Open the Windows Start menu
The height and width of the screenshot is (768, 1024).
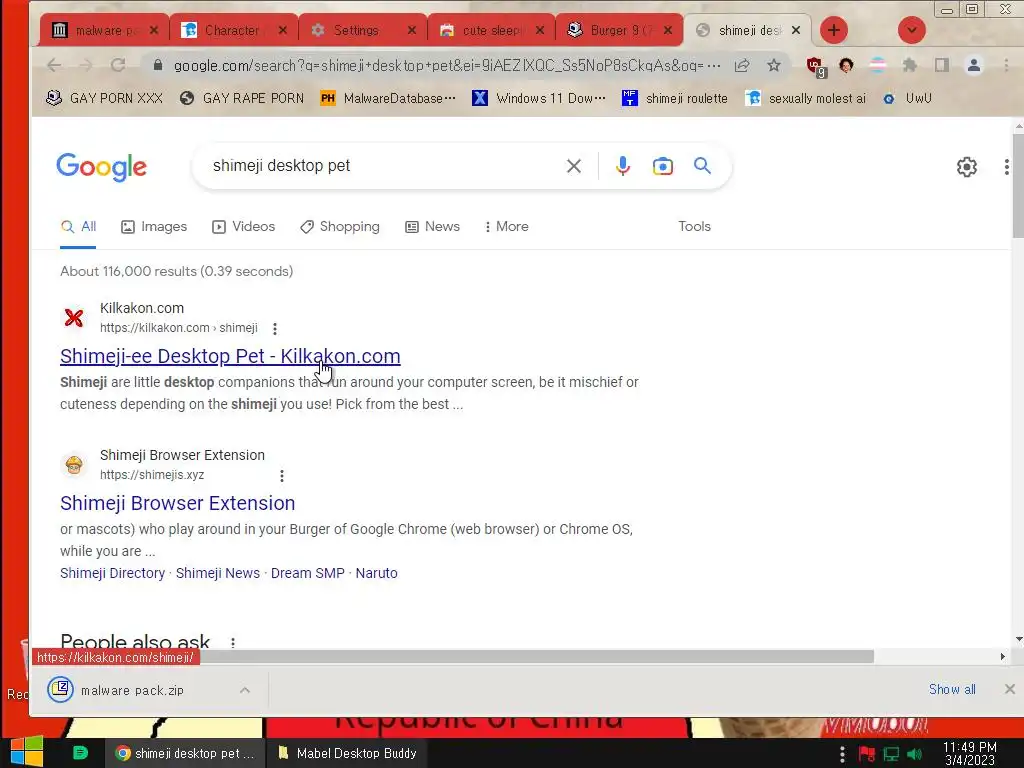click(x=27, y=752)
